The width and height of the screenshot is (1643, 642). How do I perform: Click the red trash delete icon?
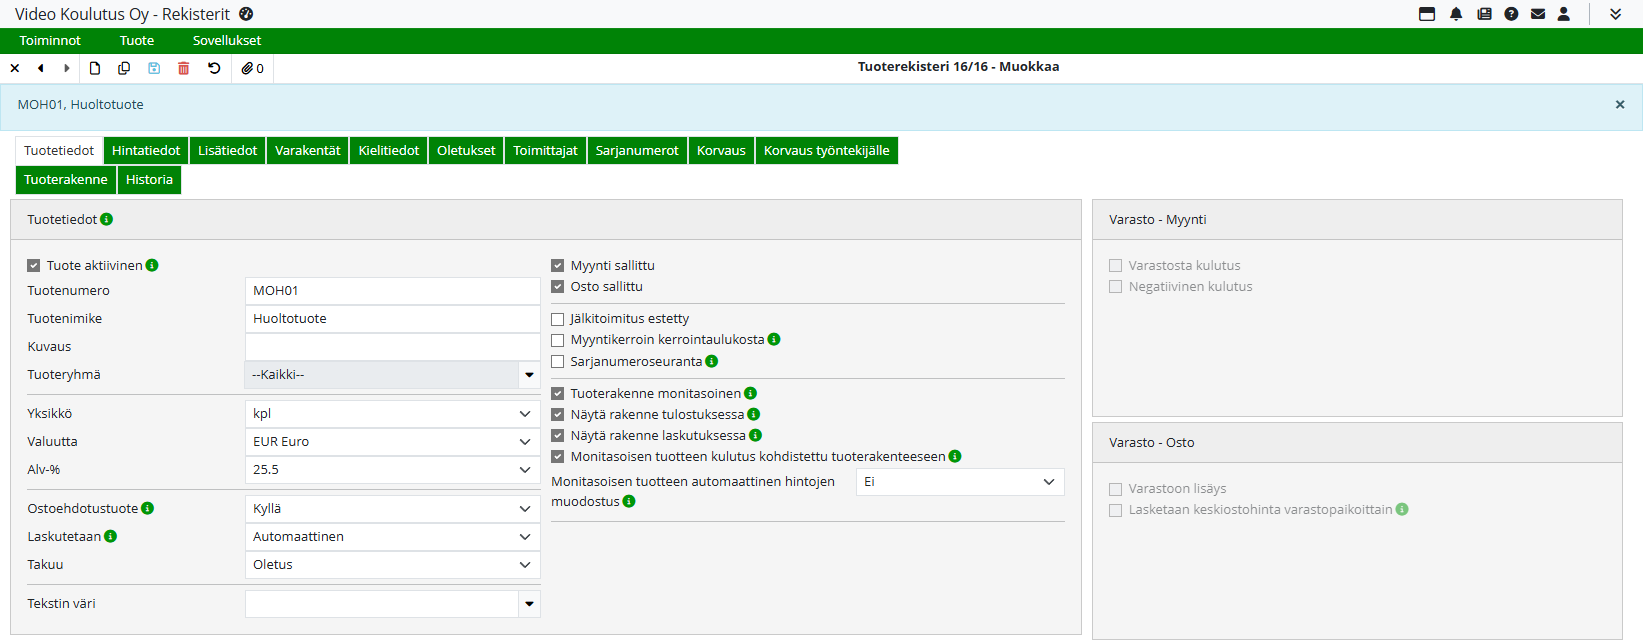point(184,68)
